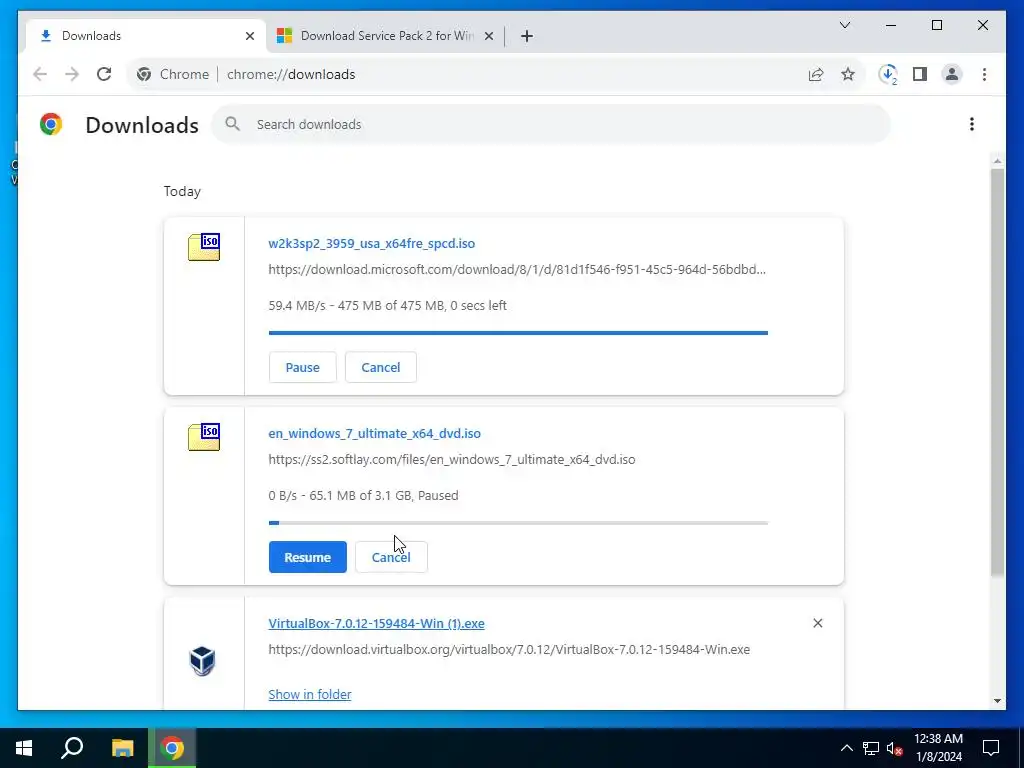
Task: Open the Downloads page more actions menu
Action: [972, 124]
